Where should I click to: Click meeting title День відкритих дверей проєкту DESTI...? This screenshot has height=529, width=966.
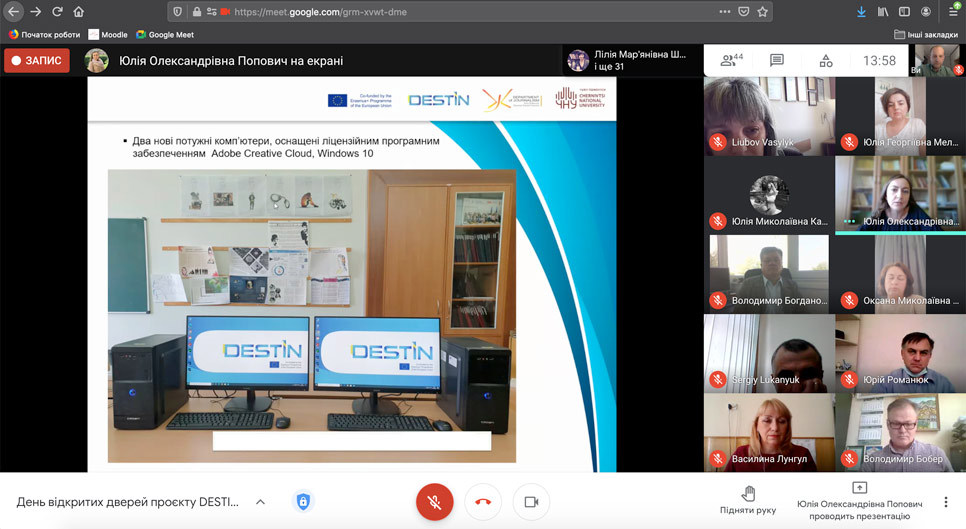128,502
